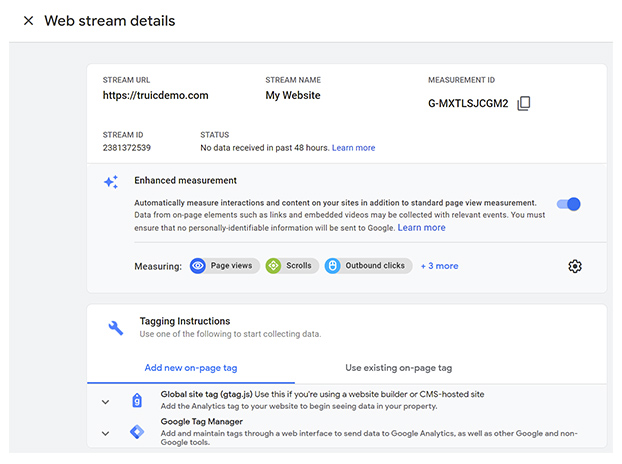Copy the Measurement ID with the copy icon
The image size is (622, 464).
524,103
